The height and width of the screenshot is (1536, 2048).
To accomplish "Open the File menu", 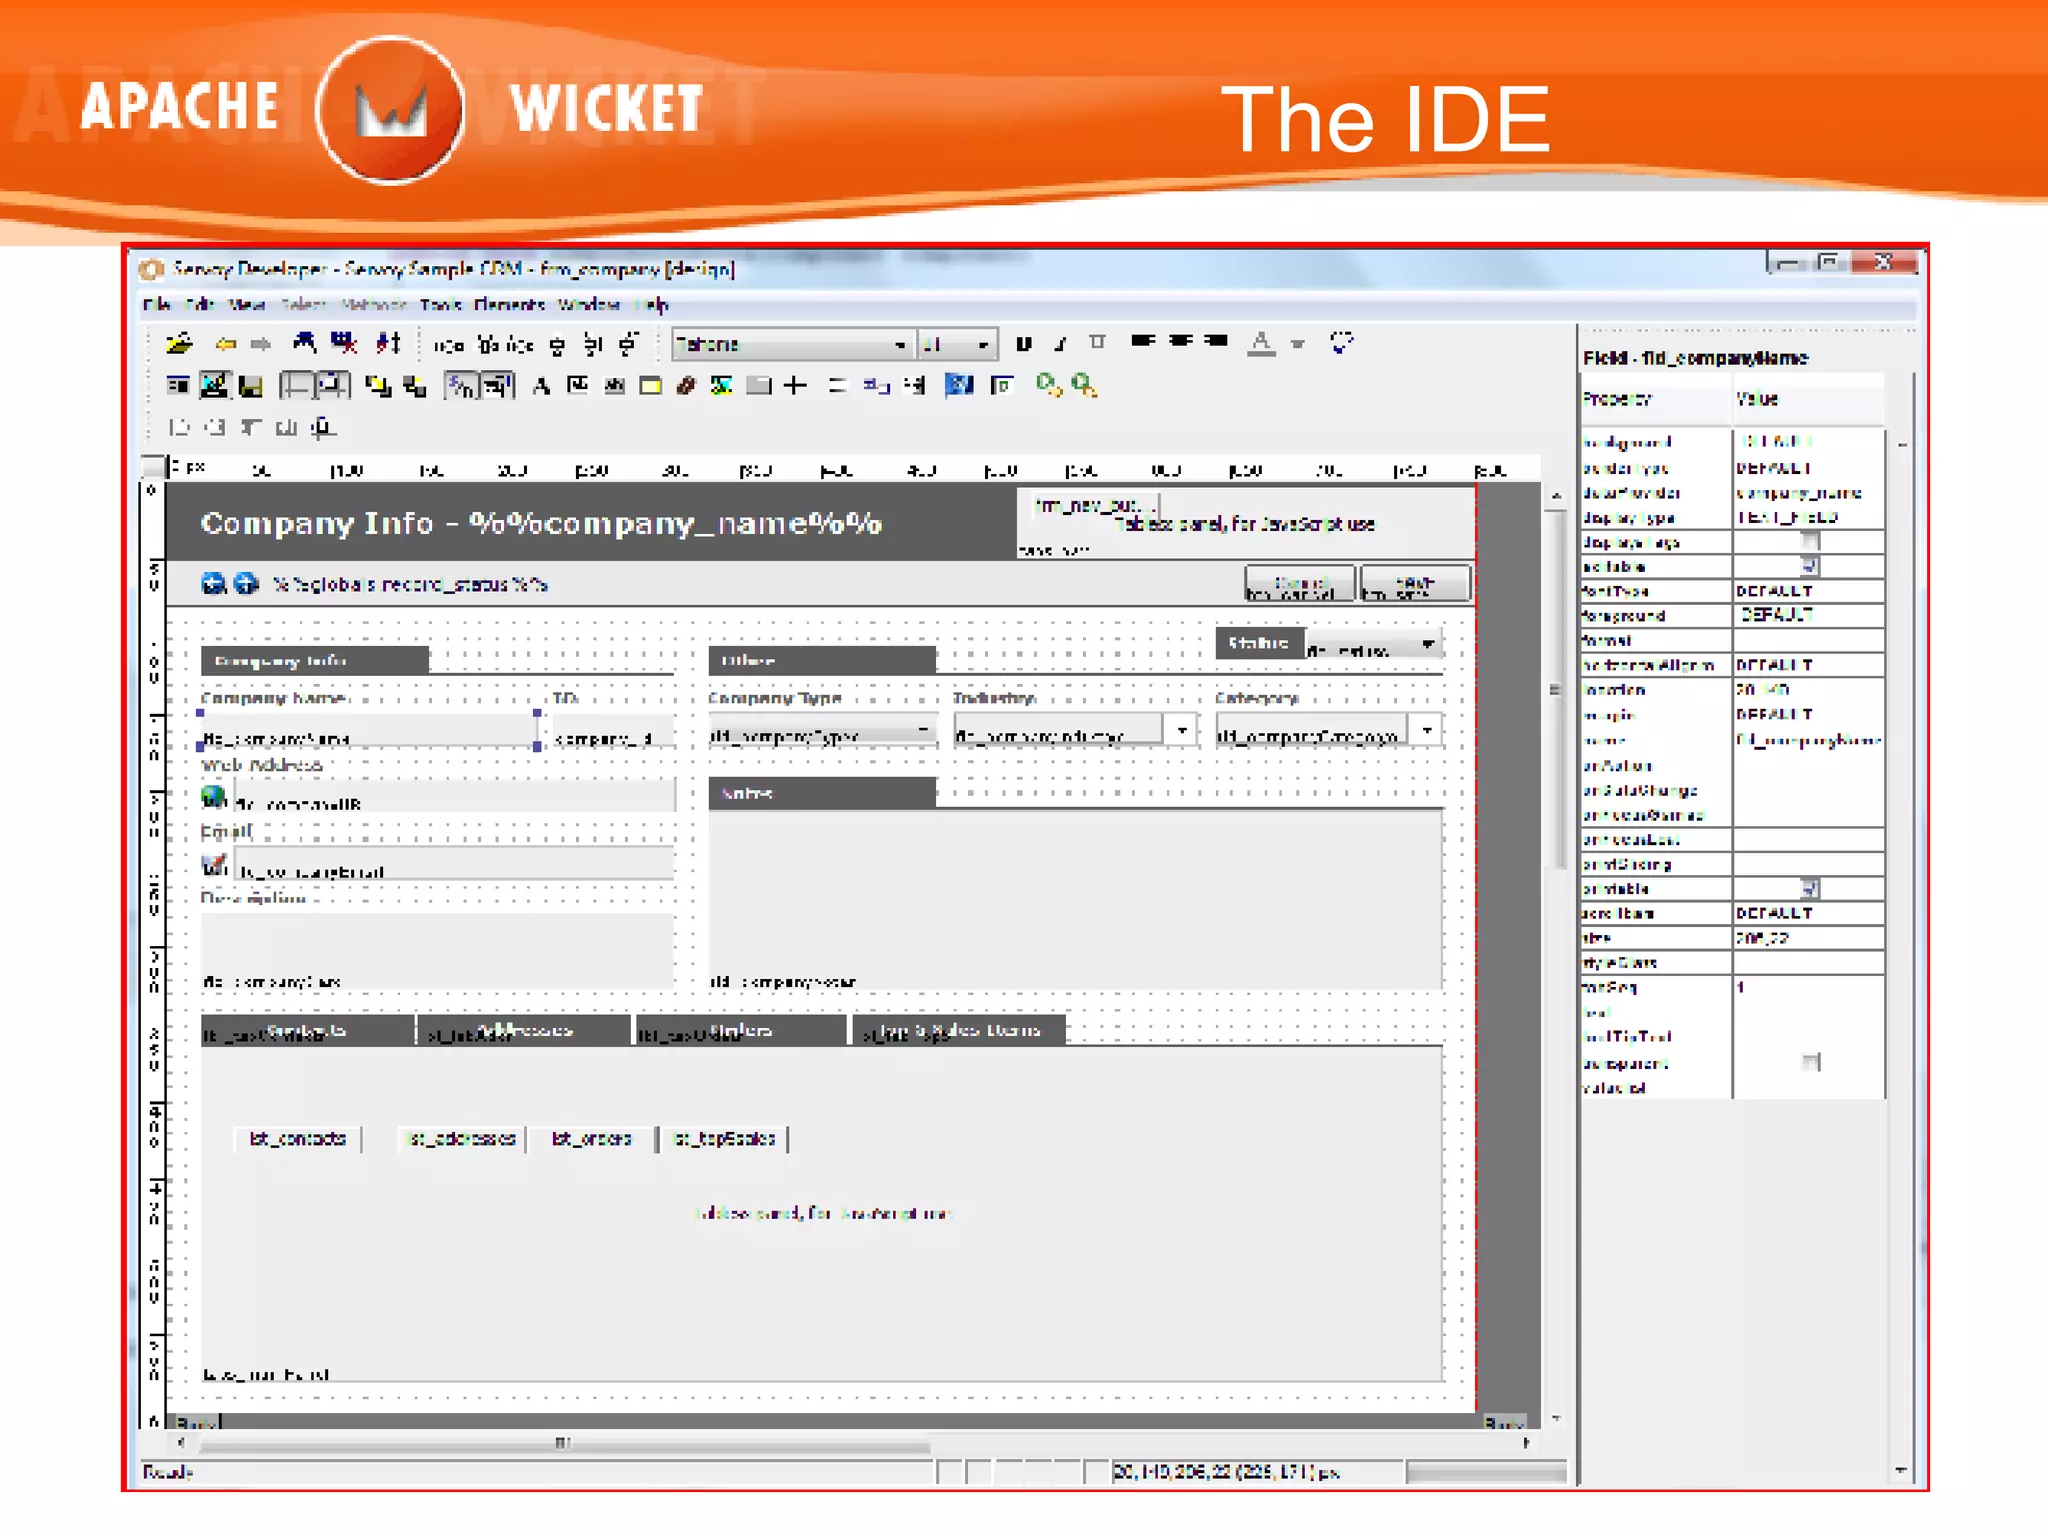I will (156, 304).
